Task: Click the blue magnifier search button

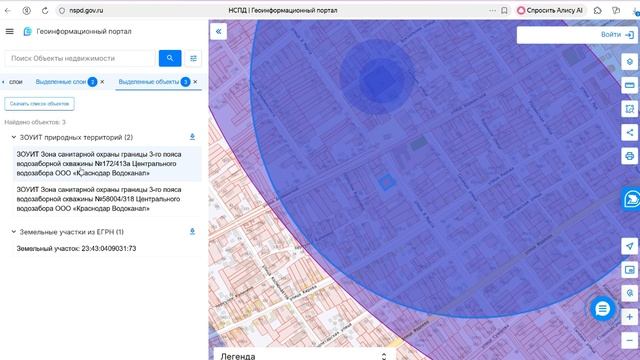Action: [170, 58]
